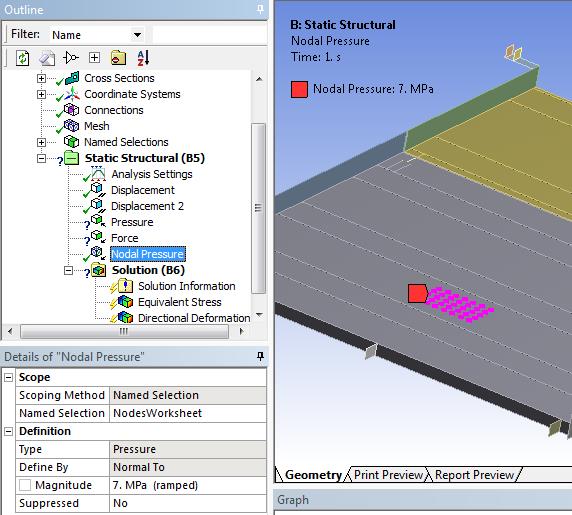Toggle the Magnitude parameter checkbox
The image size is (572, 515).
point(25,485)
